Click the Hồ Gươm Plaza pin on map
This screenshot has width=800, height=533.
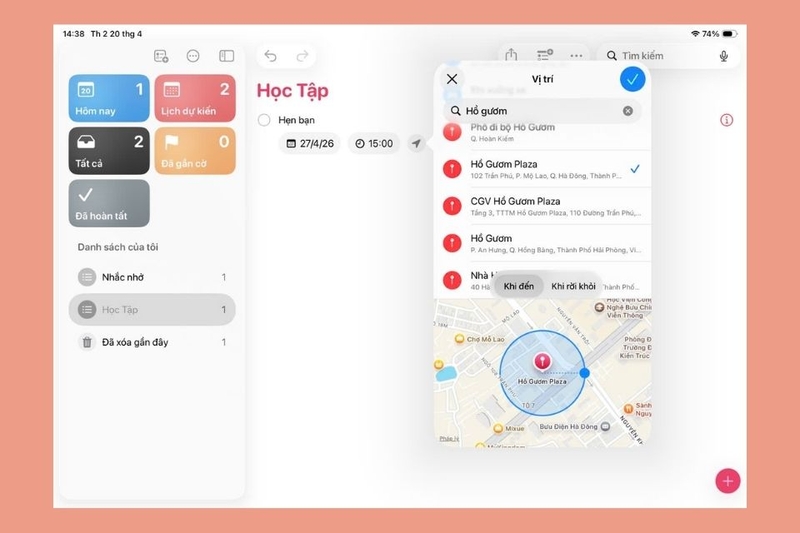[542, 361]
